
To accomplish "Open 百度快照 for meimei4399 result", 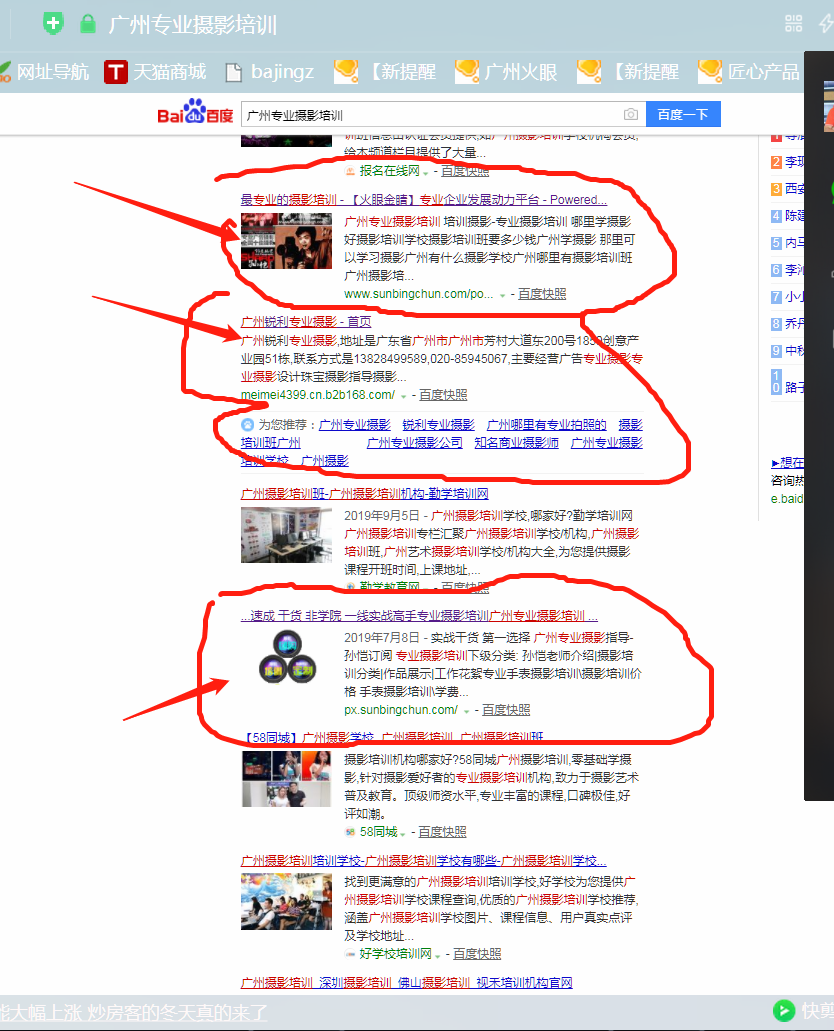I will pos(443,395).
